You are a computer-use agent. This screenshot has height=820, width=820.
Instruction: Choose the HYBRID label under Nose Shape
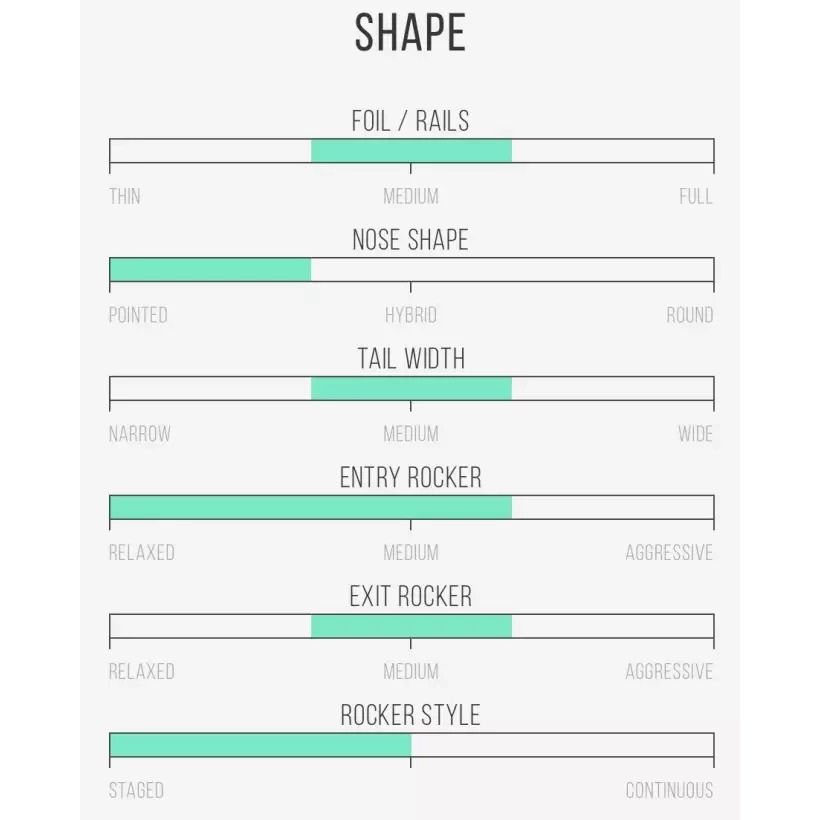pos(411,315)
